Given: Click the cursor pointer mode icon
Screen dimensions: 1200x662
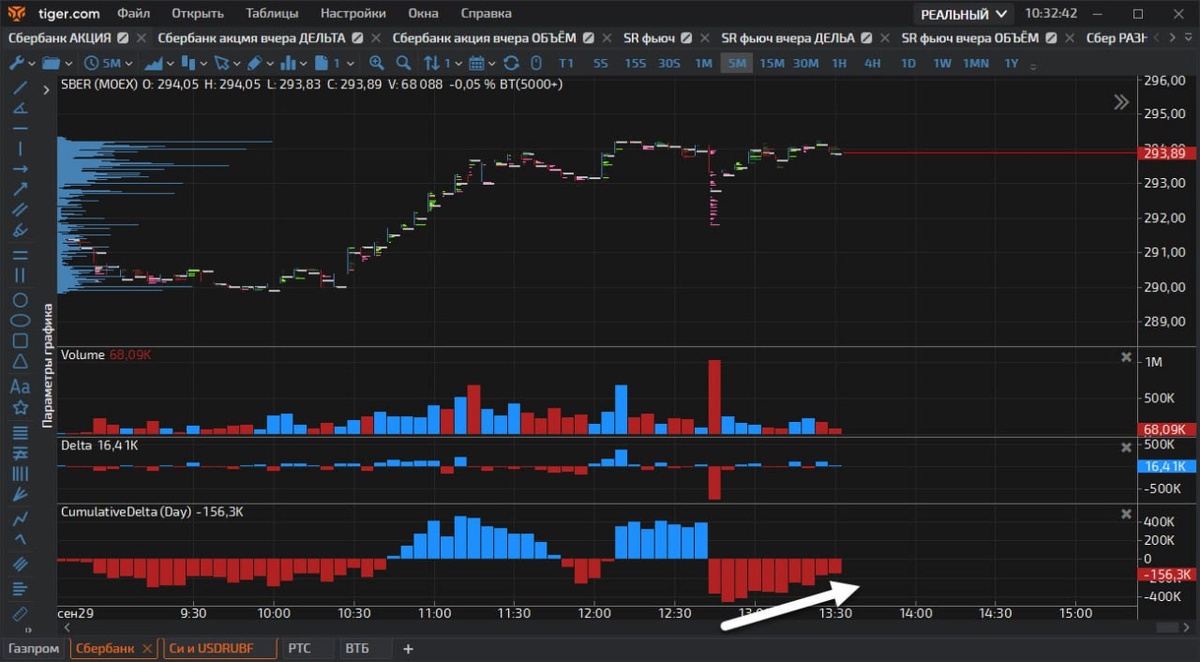Looking at the screenshot, I should 220,63.
